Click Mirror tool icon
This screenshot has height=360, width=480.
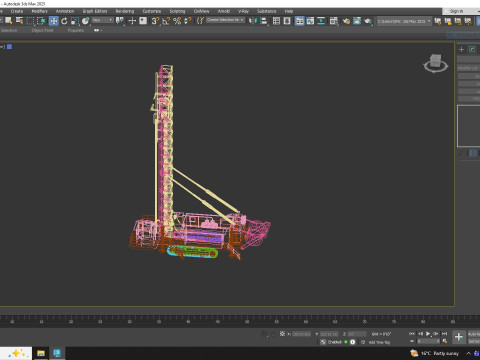click(x=253, y=21)
